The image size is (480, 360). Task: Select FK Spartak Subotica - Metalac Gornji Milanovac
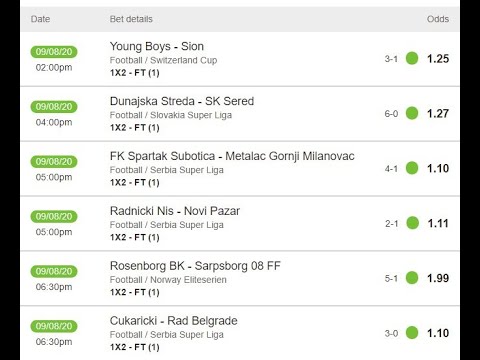pos(232,156)
